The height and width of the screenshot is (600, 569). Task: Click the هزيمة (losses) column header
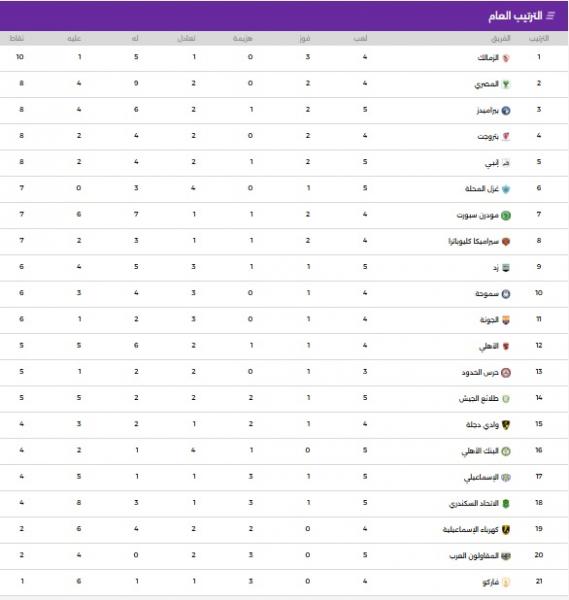coord(243,38)
